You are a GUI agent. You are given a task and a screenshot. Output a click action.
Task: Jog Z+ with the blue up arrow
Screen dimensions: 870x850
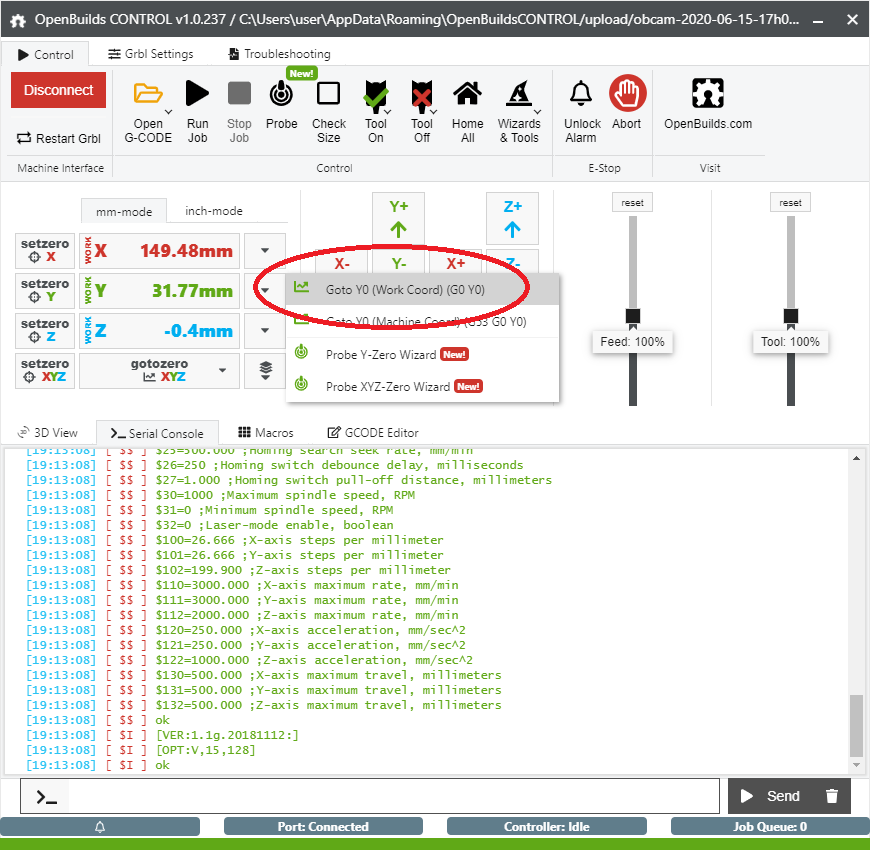click(x=512, y=218)
